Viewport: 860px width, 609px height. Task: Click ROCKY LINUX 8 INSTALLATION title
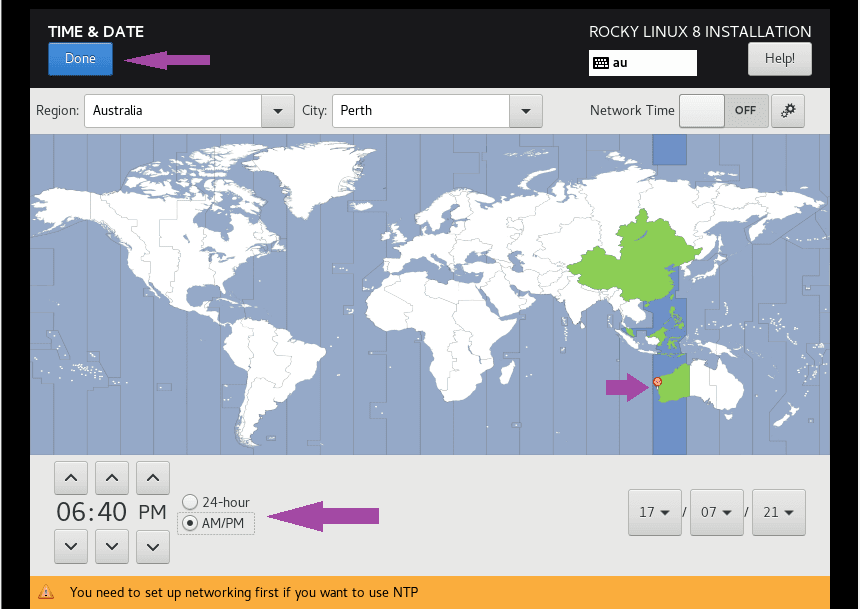click(700, 32)
